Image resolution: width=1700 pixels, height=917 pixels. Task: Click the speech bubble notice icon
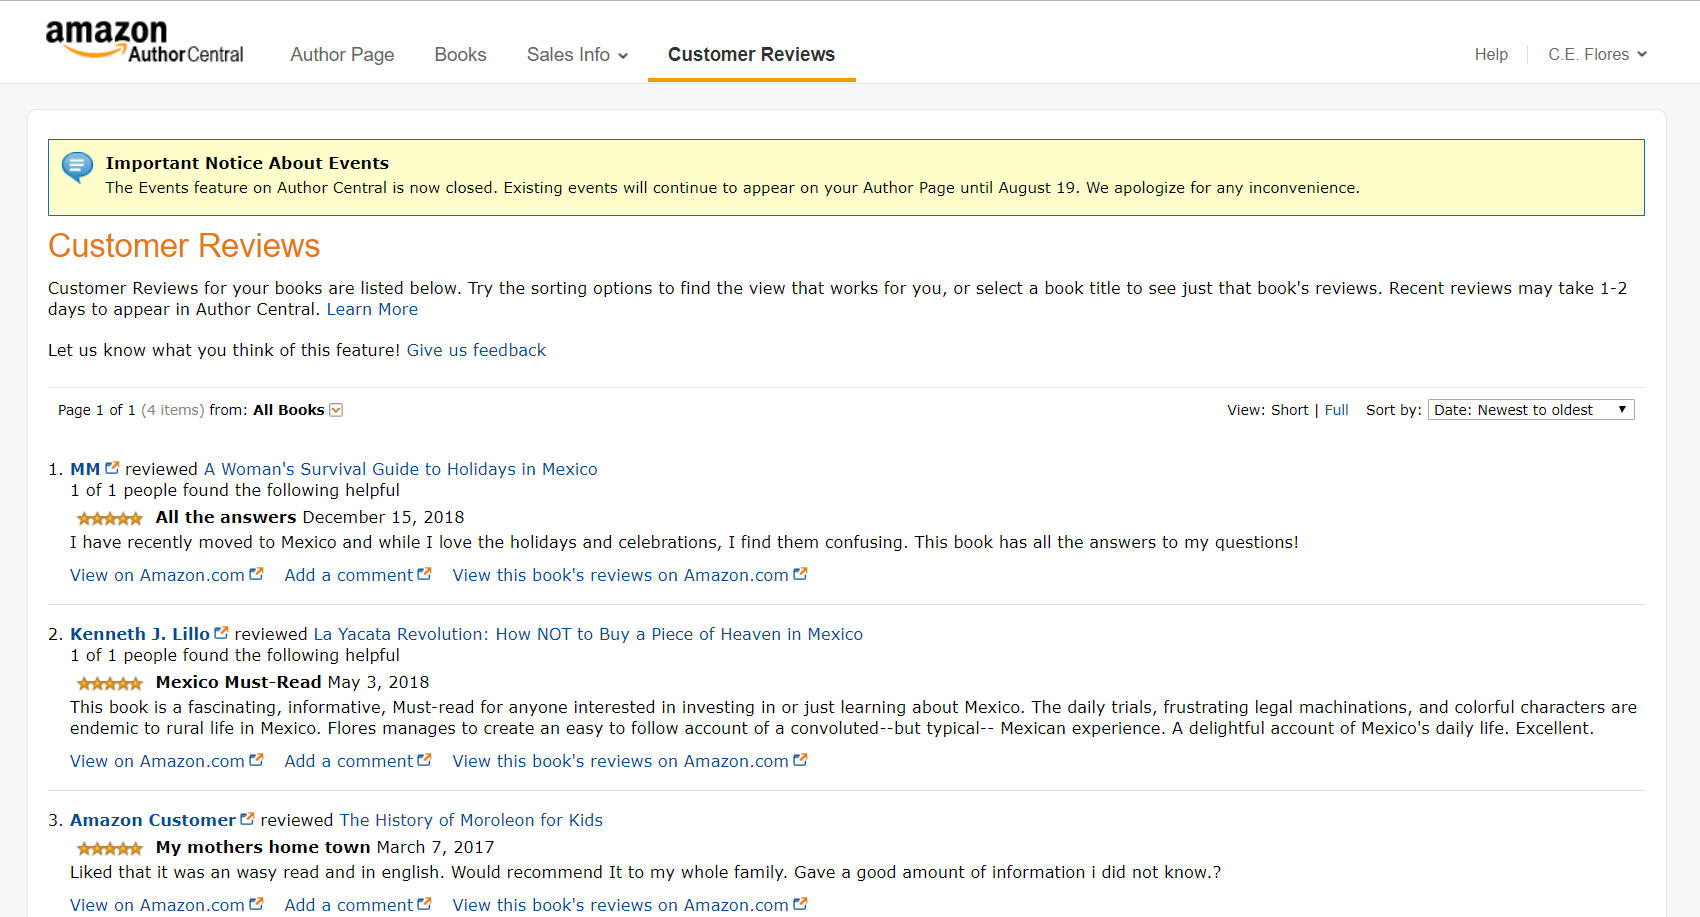tap(77, 167)
